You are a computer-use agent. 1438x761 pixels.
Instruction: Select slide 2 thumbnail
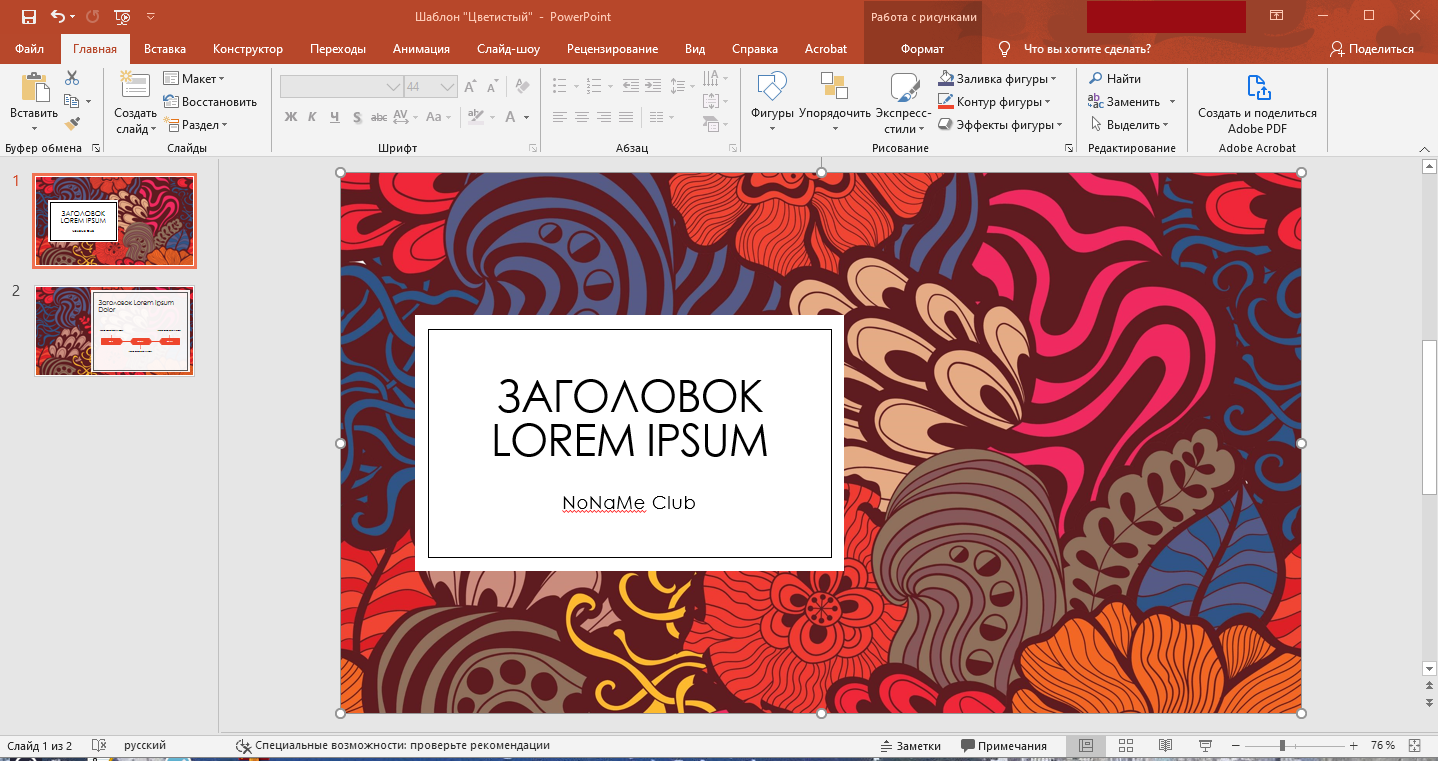[x=113, y=330]
